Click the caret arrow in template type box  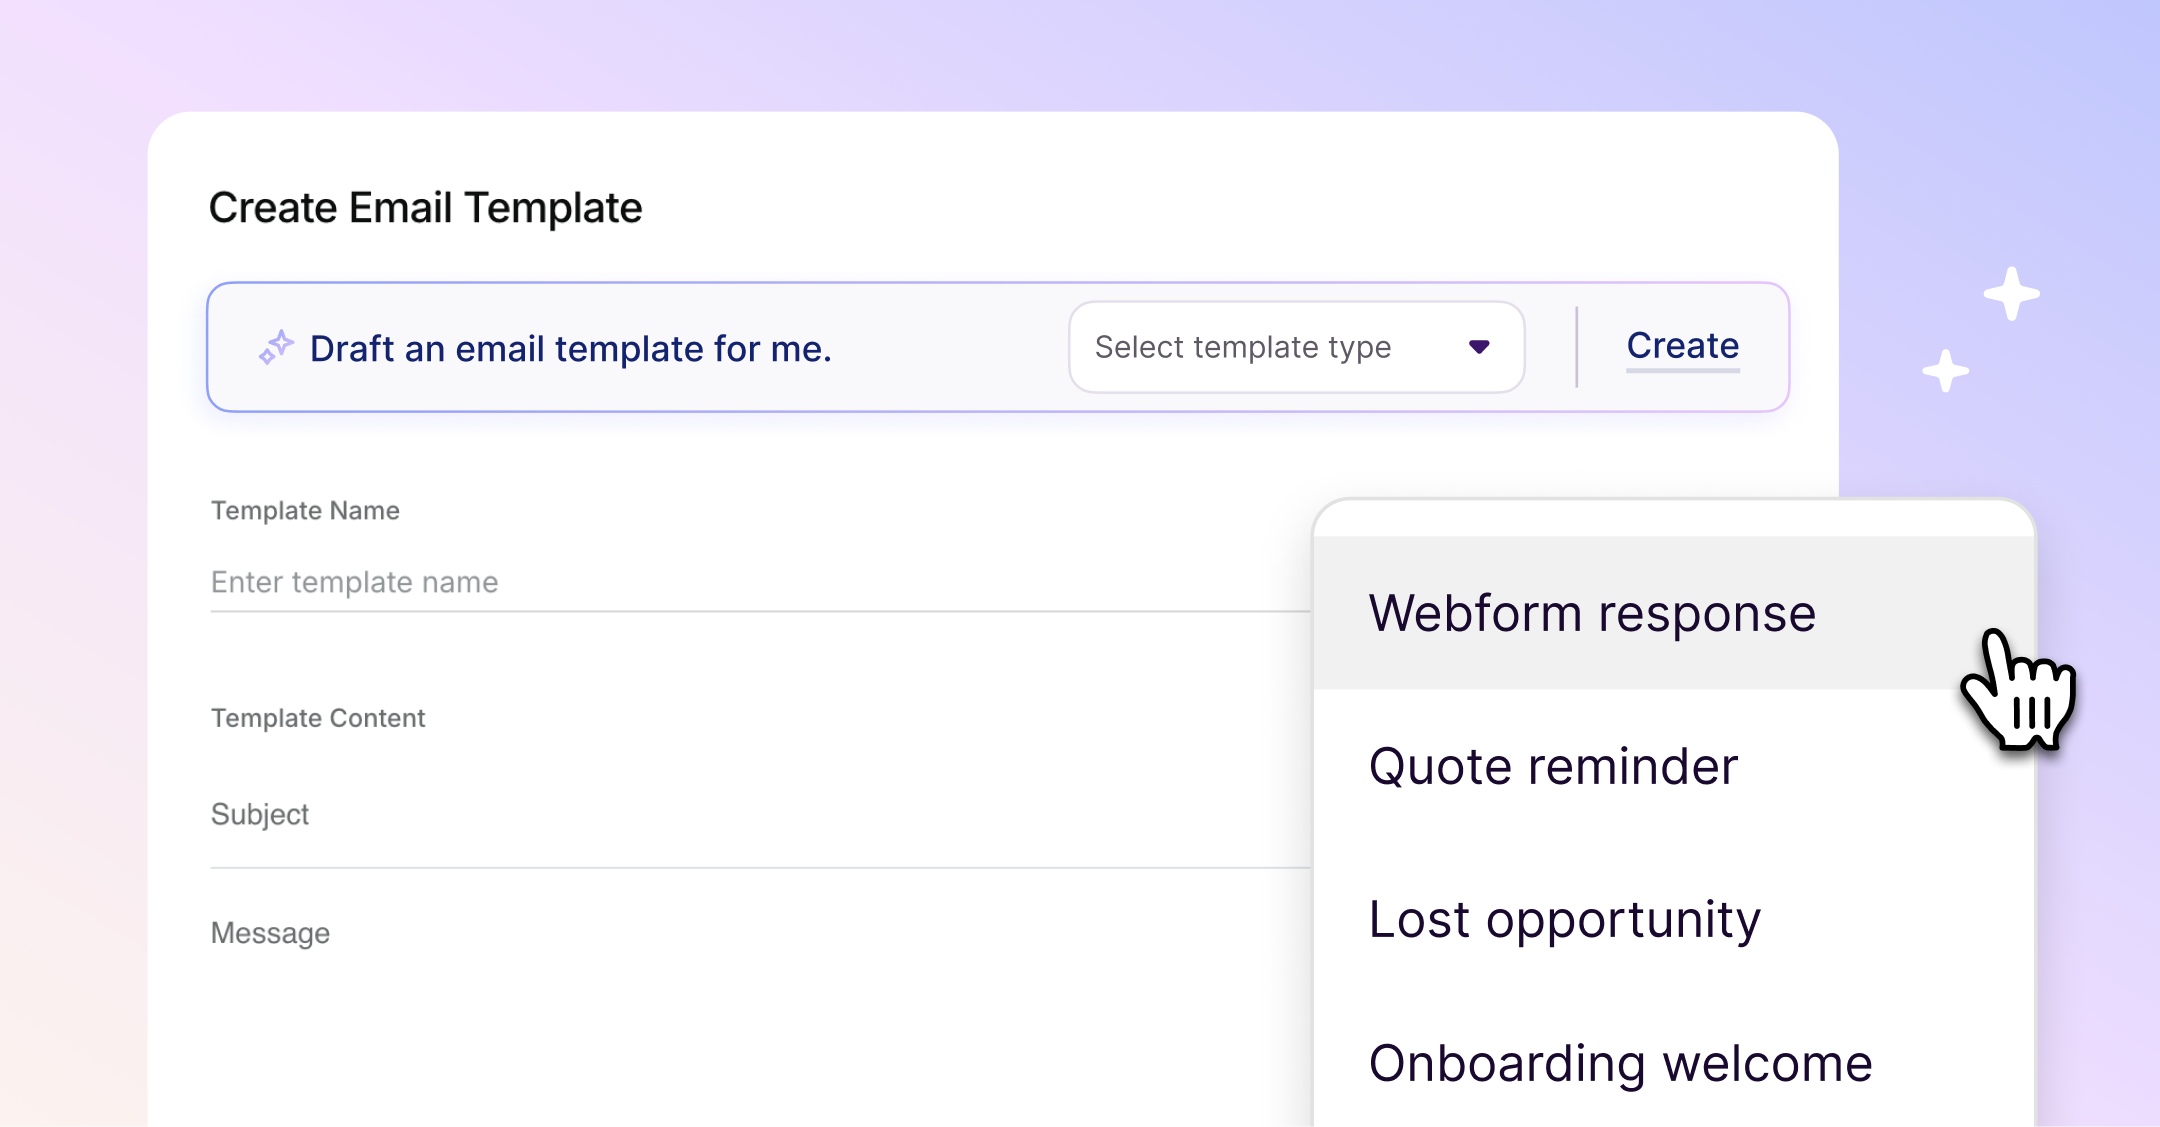(x=1479, y=347)
